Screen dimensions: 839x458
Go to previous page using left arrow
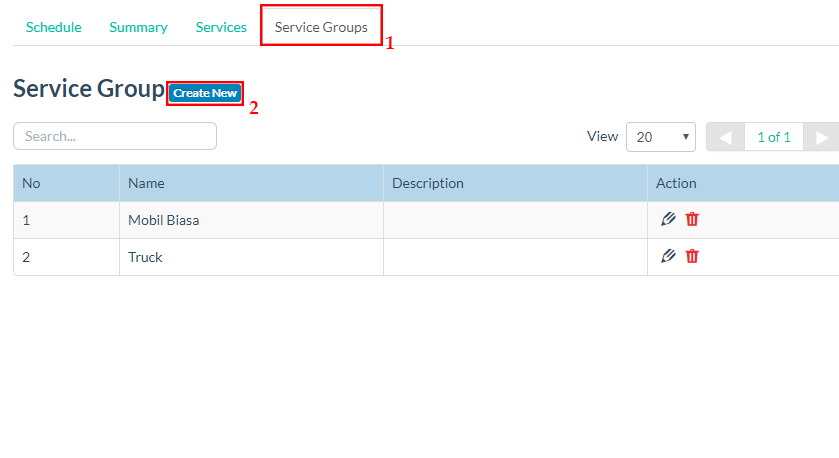pyautogui.click(x=725, y=137)
